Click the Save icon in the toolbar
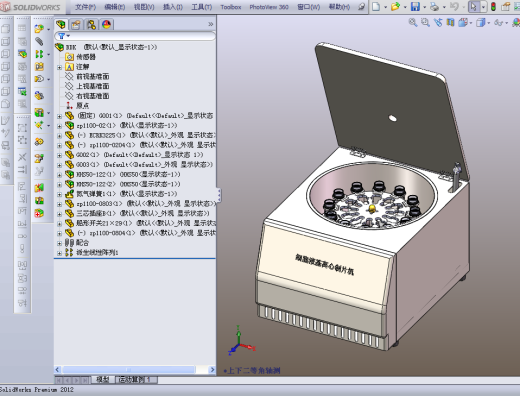 (x=415, y=6)
